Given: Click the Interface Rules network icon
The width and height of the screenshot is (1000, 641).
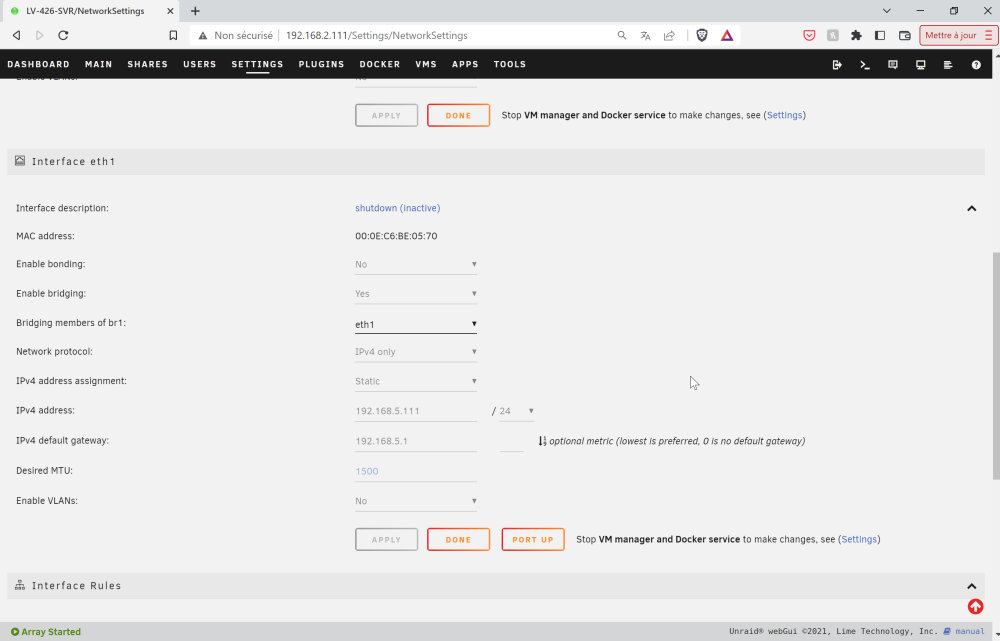Looking at the screenshot, I should 20,586.
